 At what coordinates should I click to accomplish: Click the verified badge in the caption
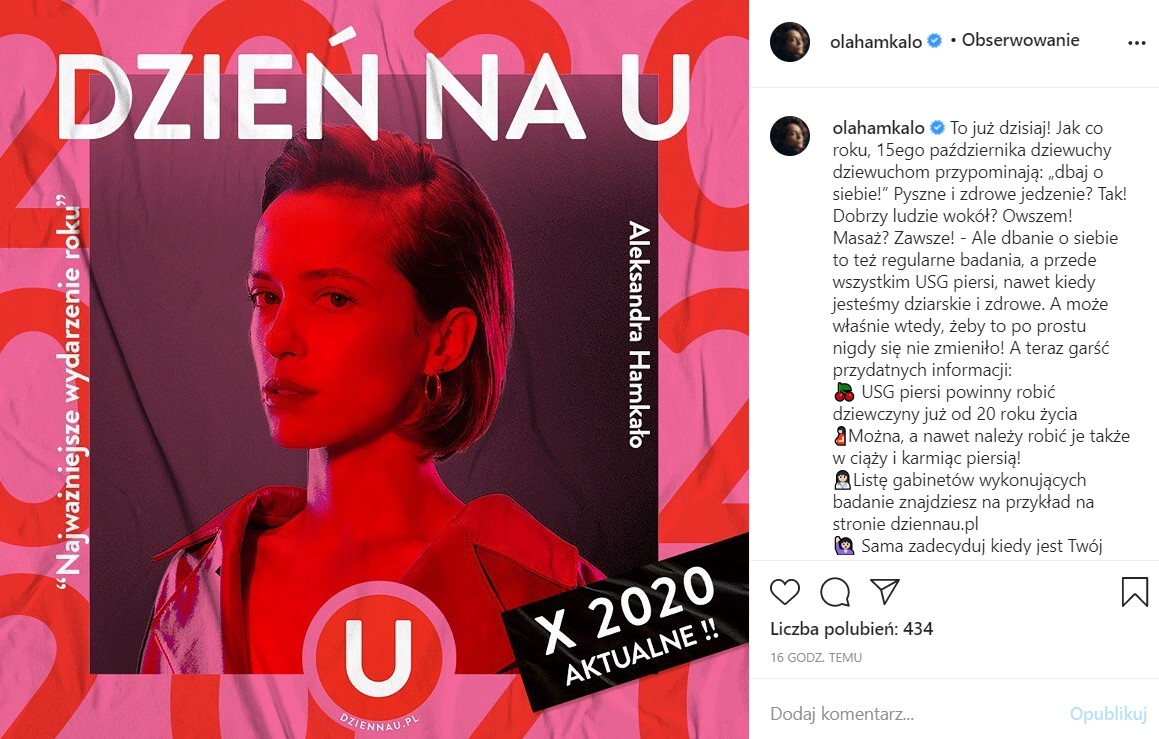click(x=937, y=128)
